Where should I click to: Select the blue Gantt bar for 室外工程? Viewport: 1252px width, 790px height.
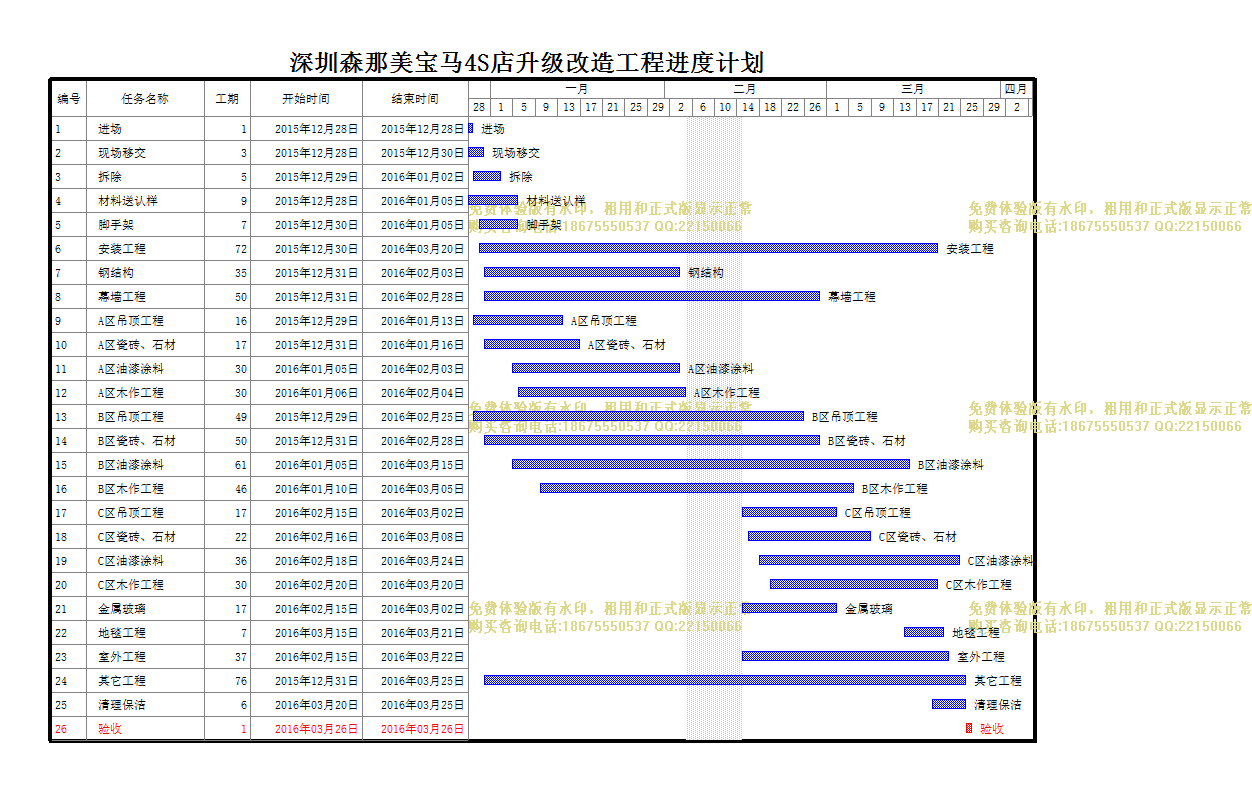pos(845,656)
